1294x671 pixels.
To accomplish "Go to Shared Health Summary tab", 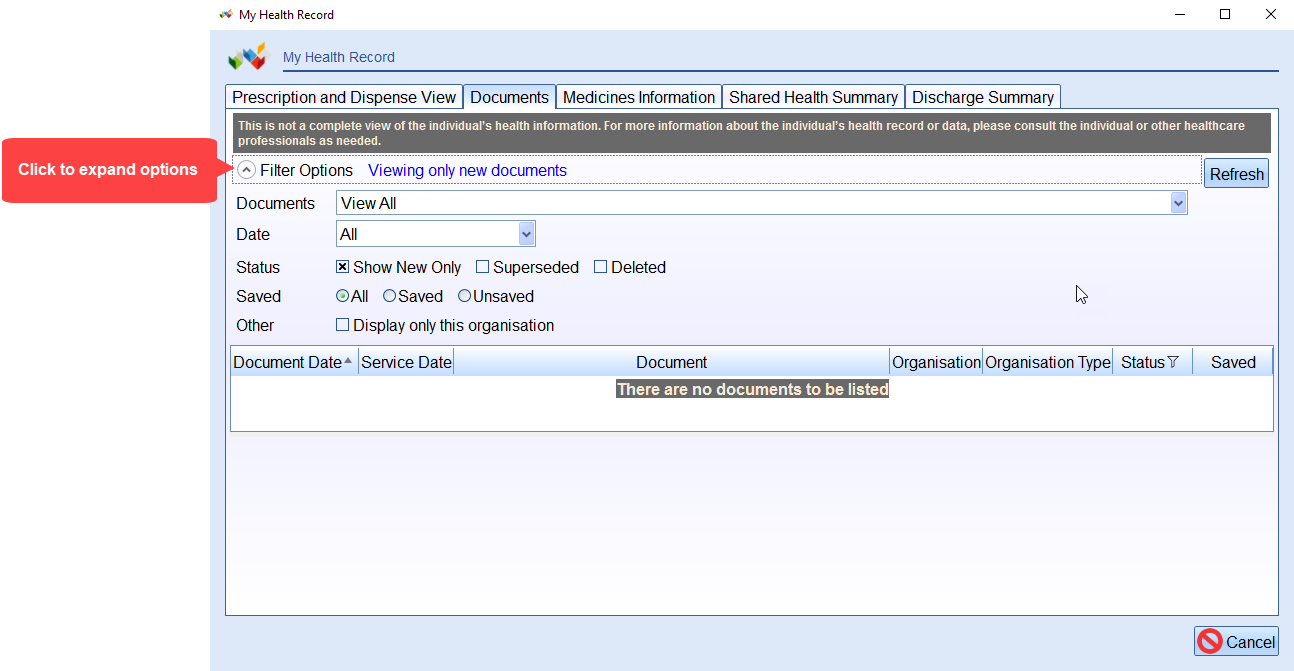I will point(813,97).
